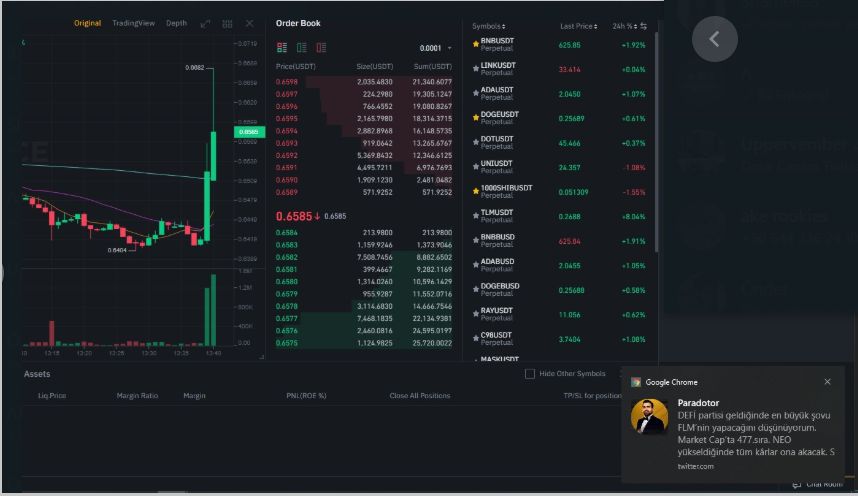Screen dimensions: 858x496
Task: Toggle favorite star for DOGEUSDT
Action: click(x=476, y=118)
